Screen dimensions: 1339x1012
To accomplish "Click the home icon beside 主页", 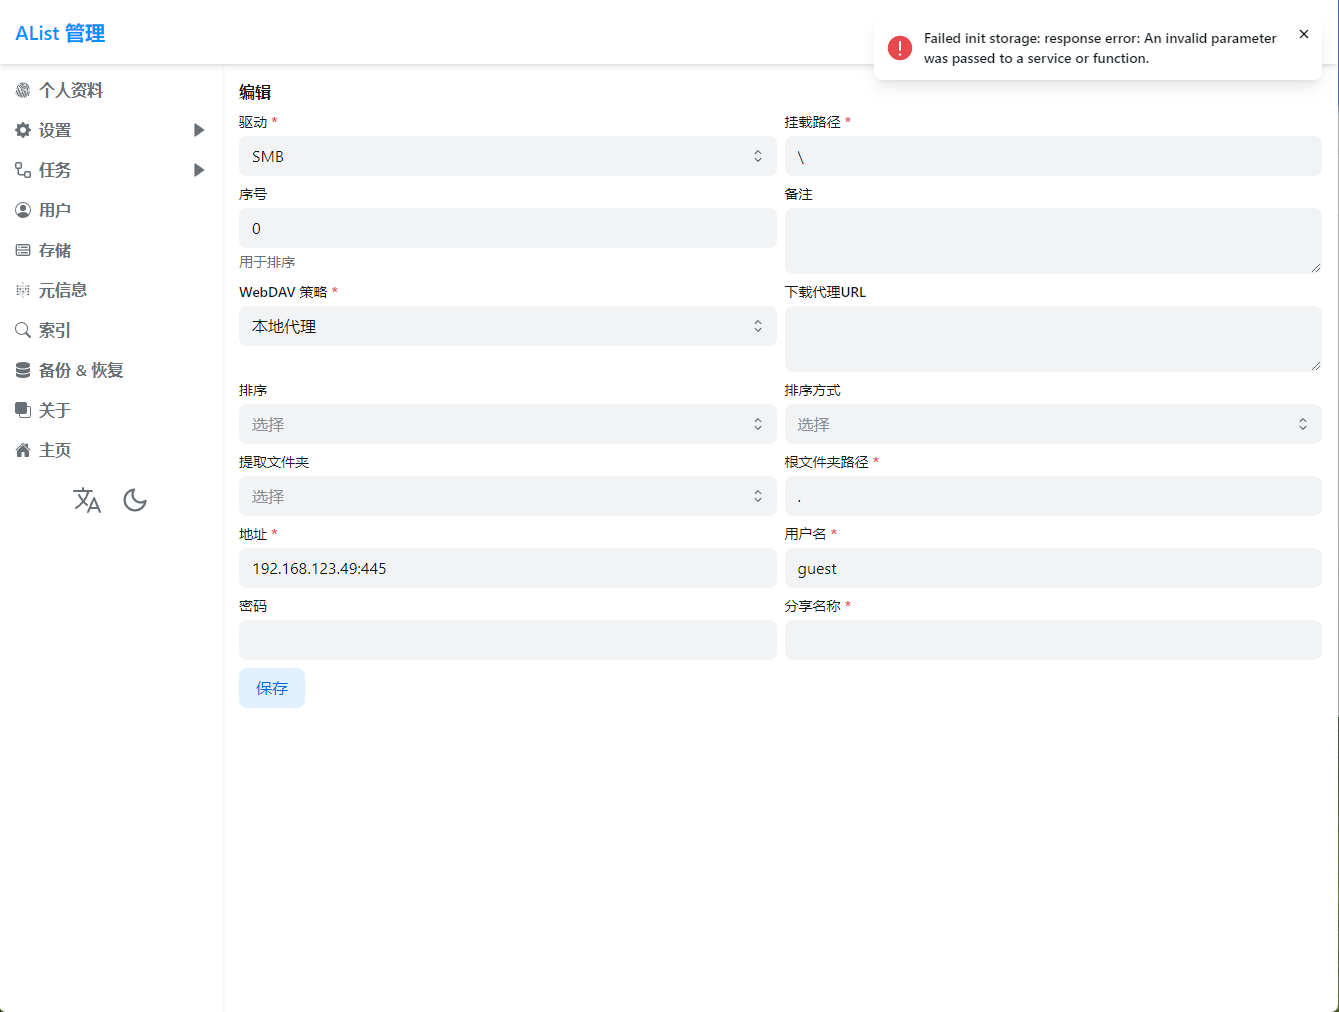I will click(x=23, y=450).
